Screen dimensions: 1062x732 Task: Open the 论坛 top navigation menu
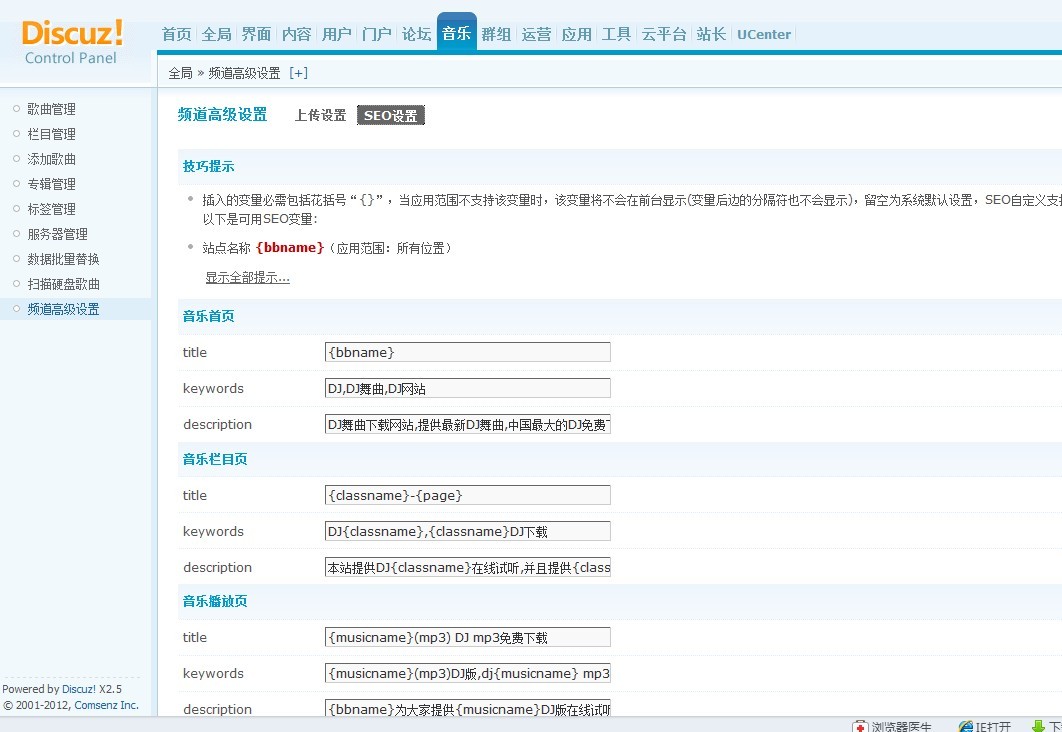pos(416,34)
